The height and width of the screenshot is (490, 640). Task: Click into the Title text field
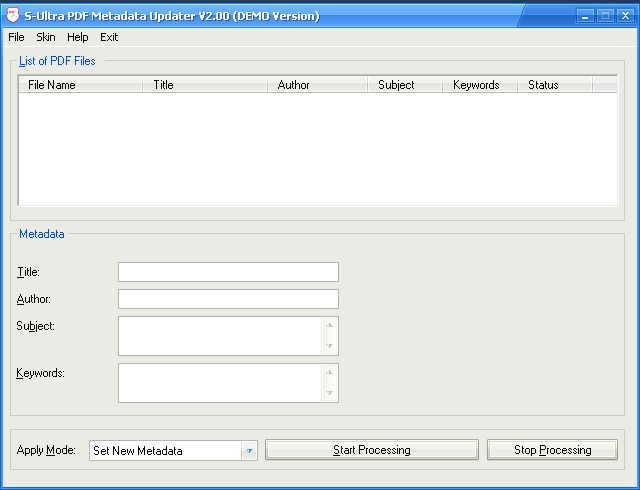[x=228, y=272]
